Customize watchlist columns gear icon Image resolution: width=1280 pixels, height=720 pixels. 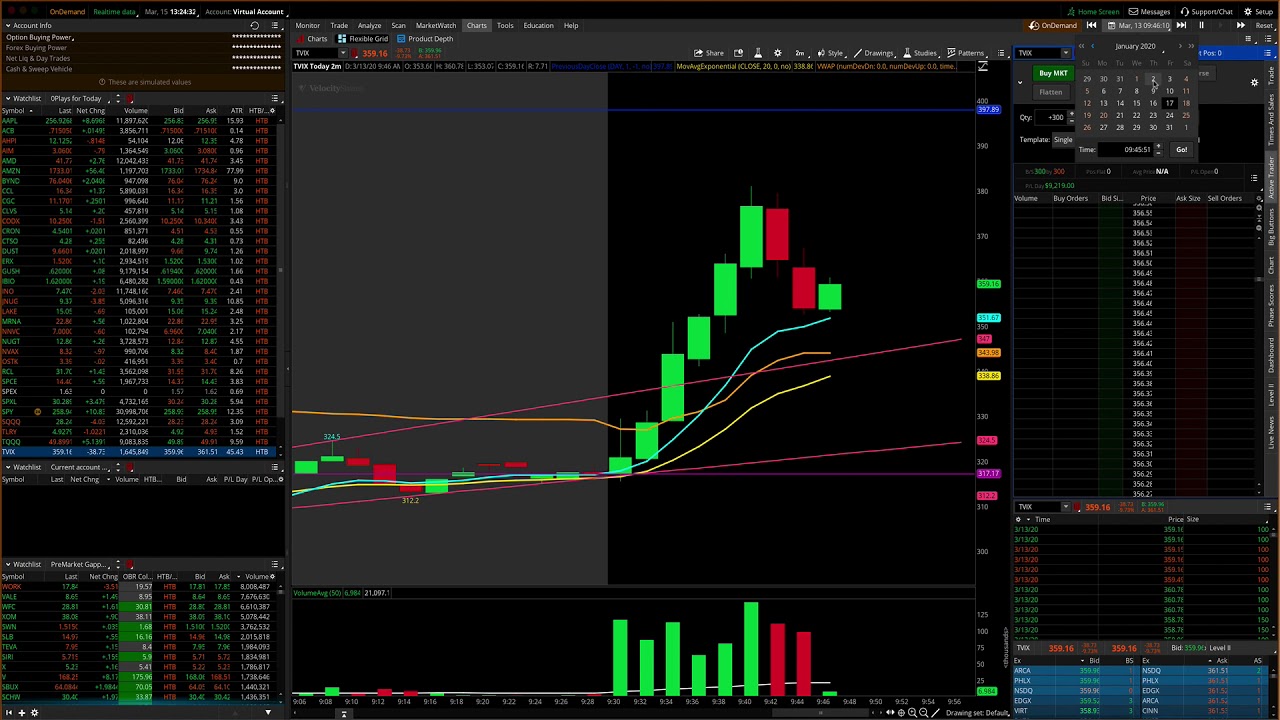point(275,110)
